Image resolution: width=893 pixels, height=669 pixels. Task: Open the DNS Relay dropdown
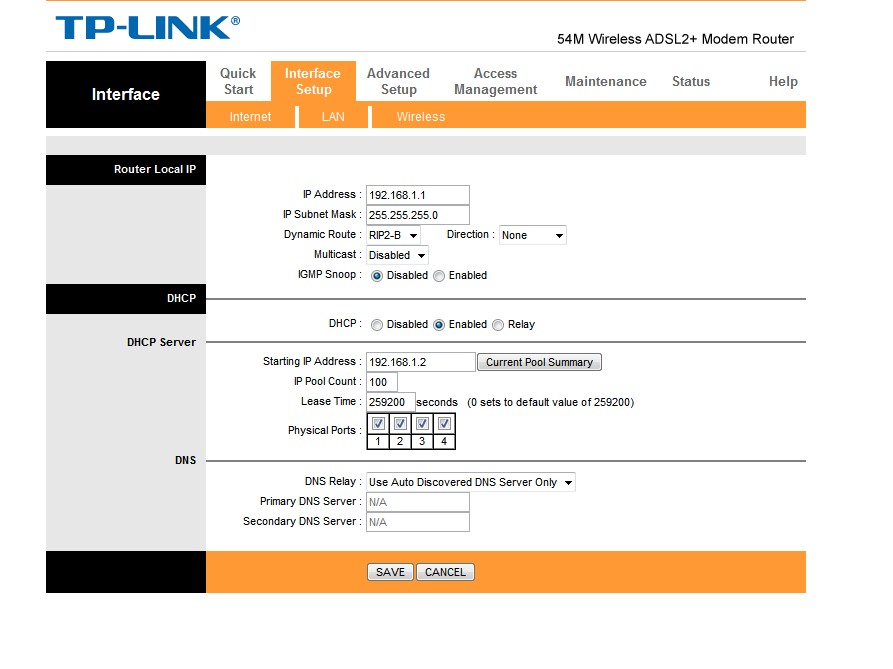click(470, 482)
